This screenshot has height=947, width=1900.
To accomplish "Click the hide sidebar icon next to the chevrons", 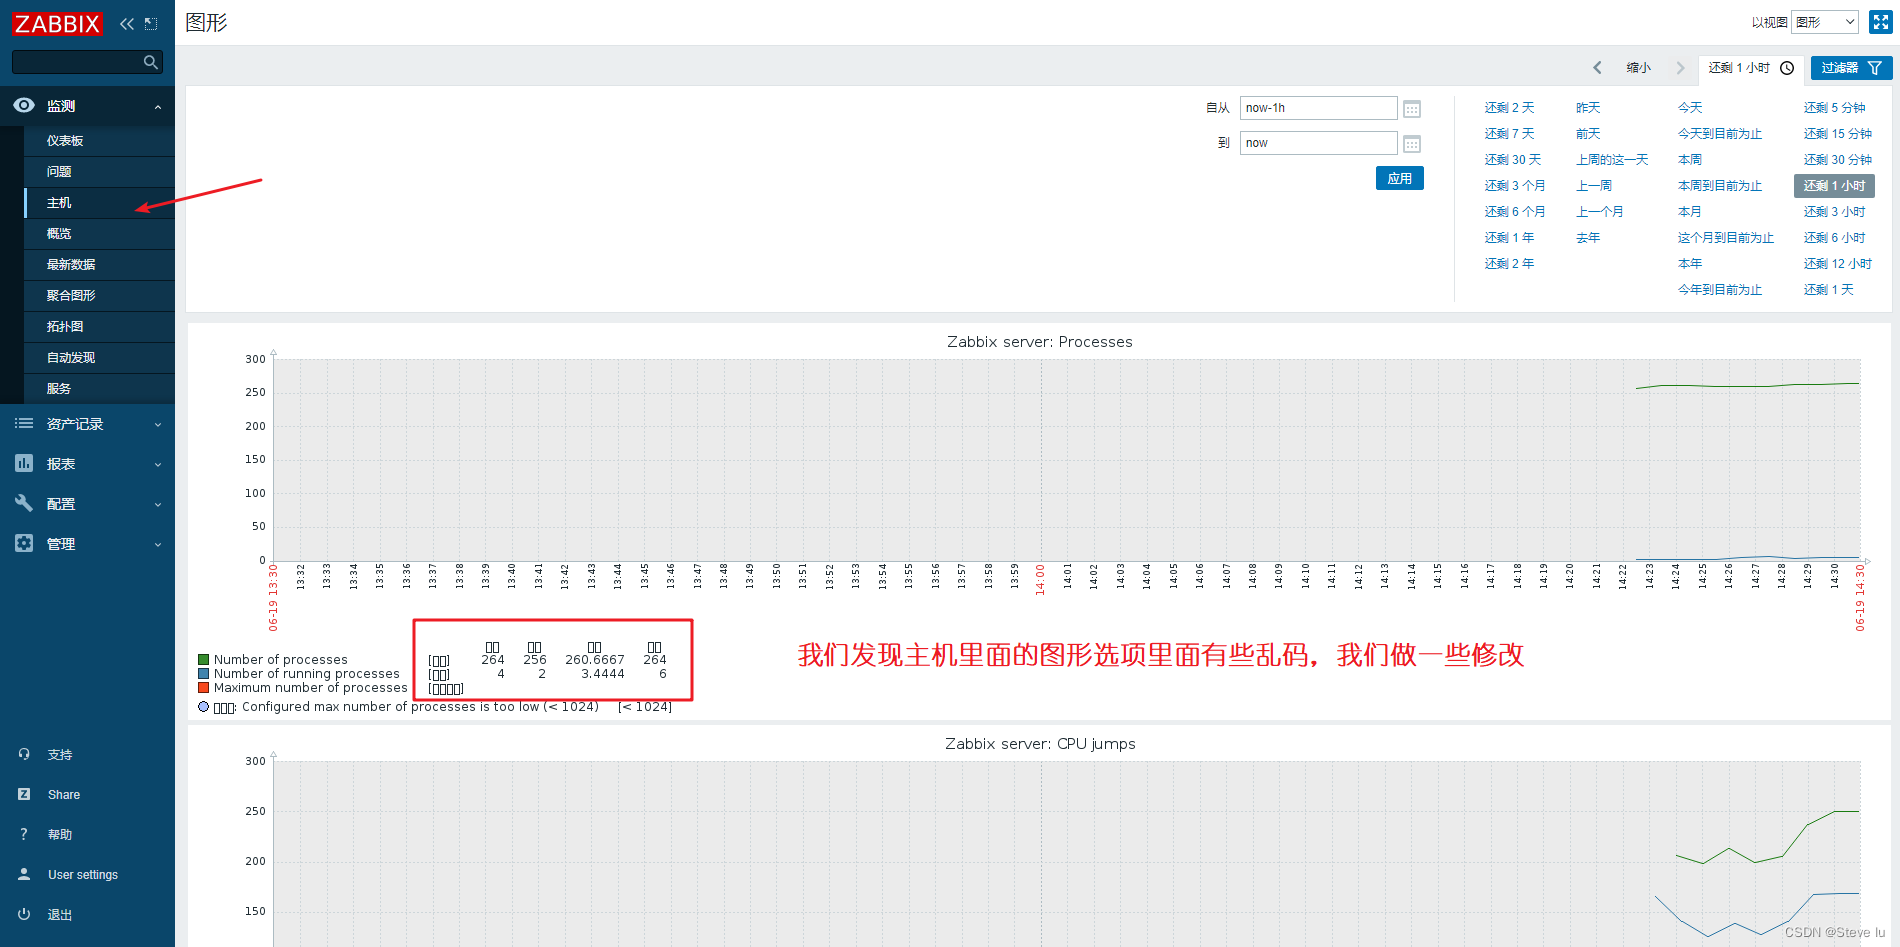I will point(151,24).
